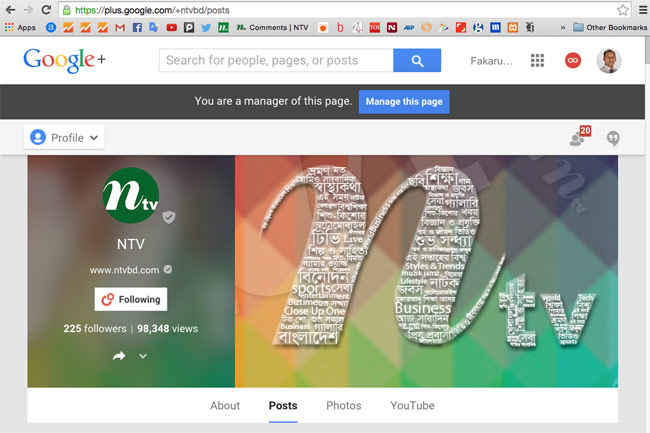Open the Apps shortcut in bookmarks bar
The width and height of the screenshot is (650, 433).
click(20, 27)
